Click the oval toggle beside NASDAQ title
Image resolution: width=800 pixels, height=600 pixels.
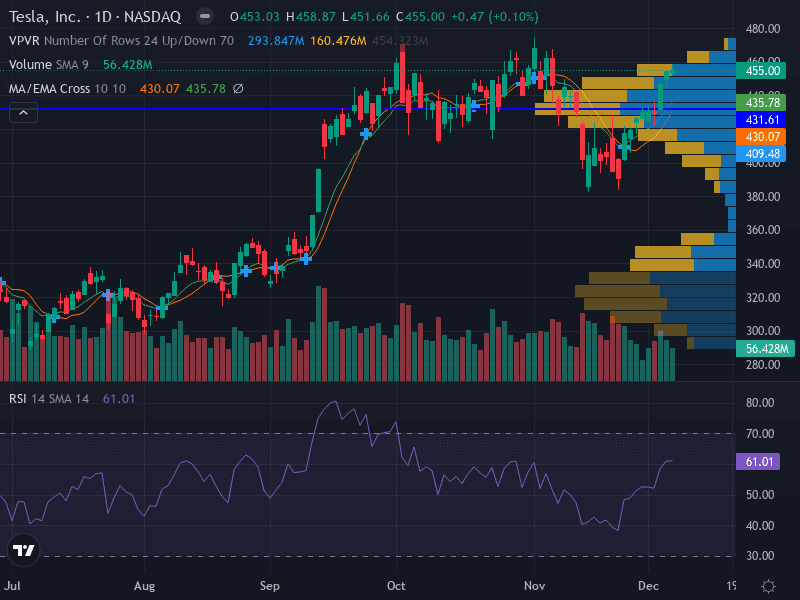(205, 16)
